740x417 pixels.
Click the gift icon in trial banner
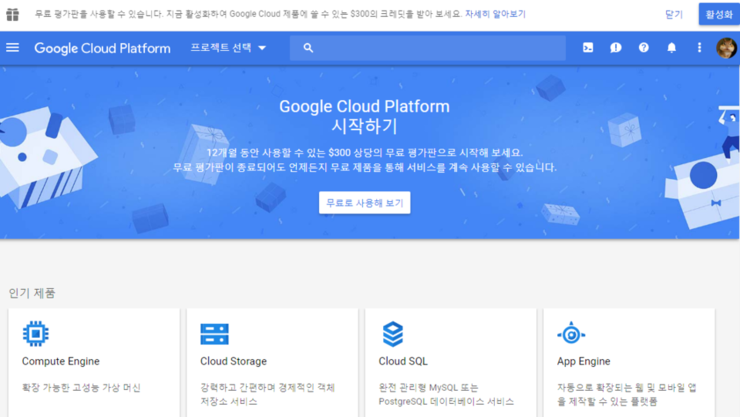pyautogui.click(x=13, y=15)
